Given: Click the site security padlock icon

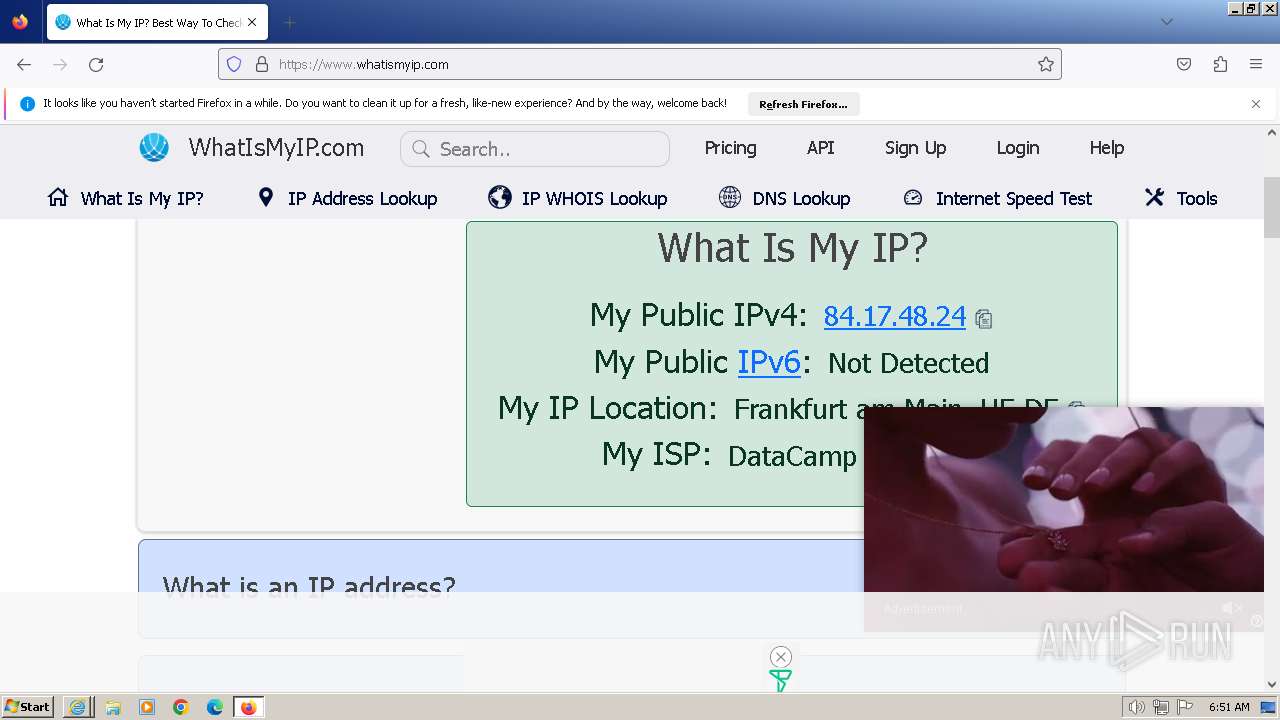Looking at the screenshot, I should 262,64.
